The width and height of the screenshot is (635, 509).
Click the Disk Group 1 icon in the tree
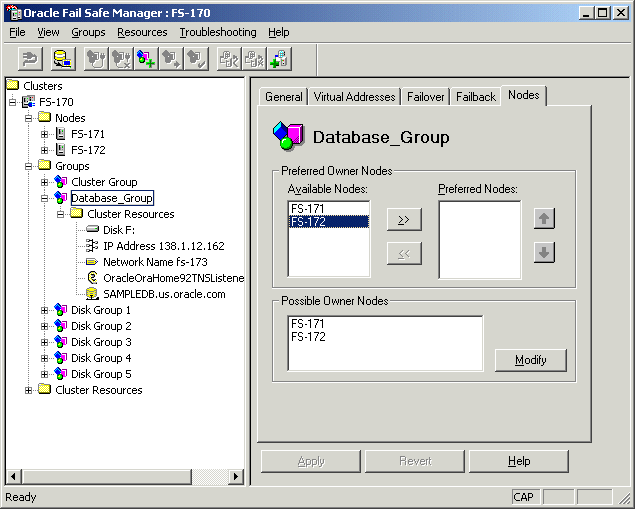(x=61, y=310)
